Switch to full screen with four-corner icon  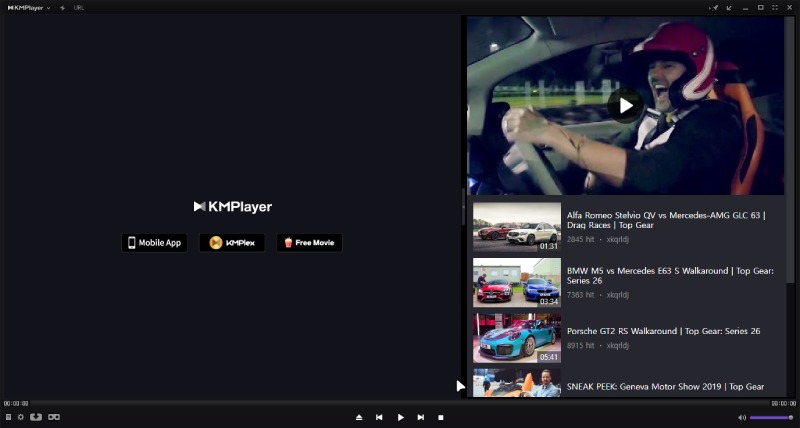tap(775, 8)
